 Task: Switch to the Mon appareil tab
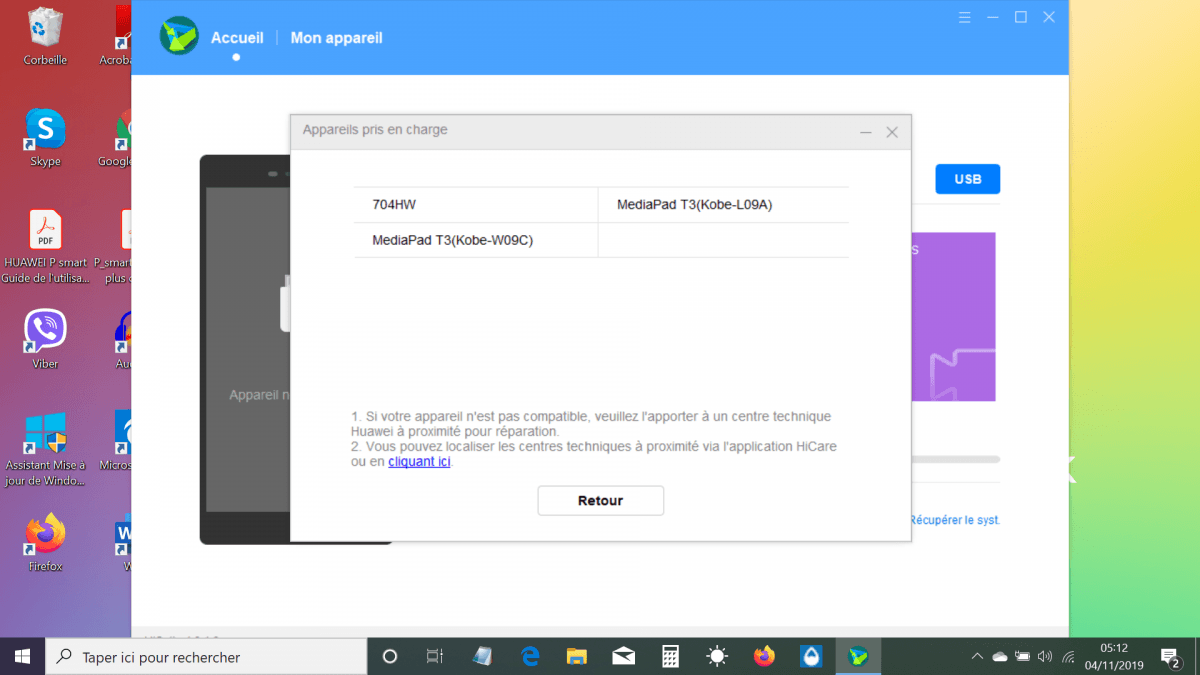(x=336, y=38)
